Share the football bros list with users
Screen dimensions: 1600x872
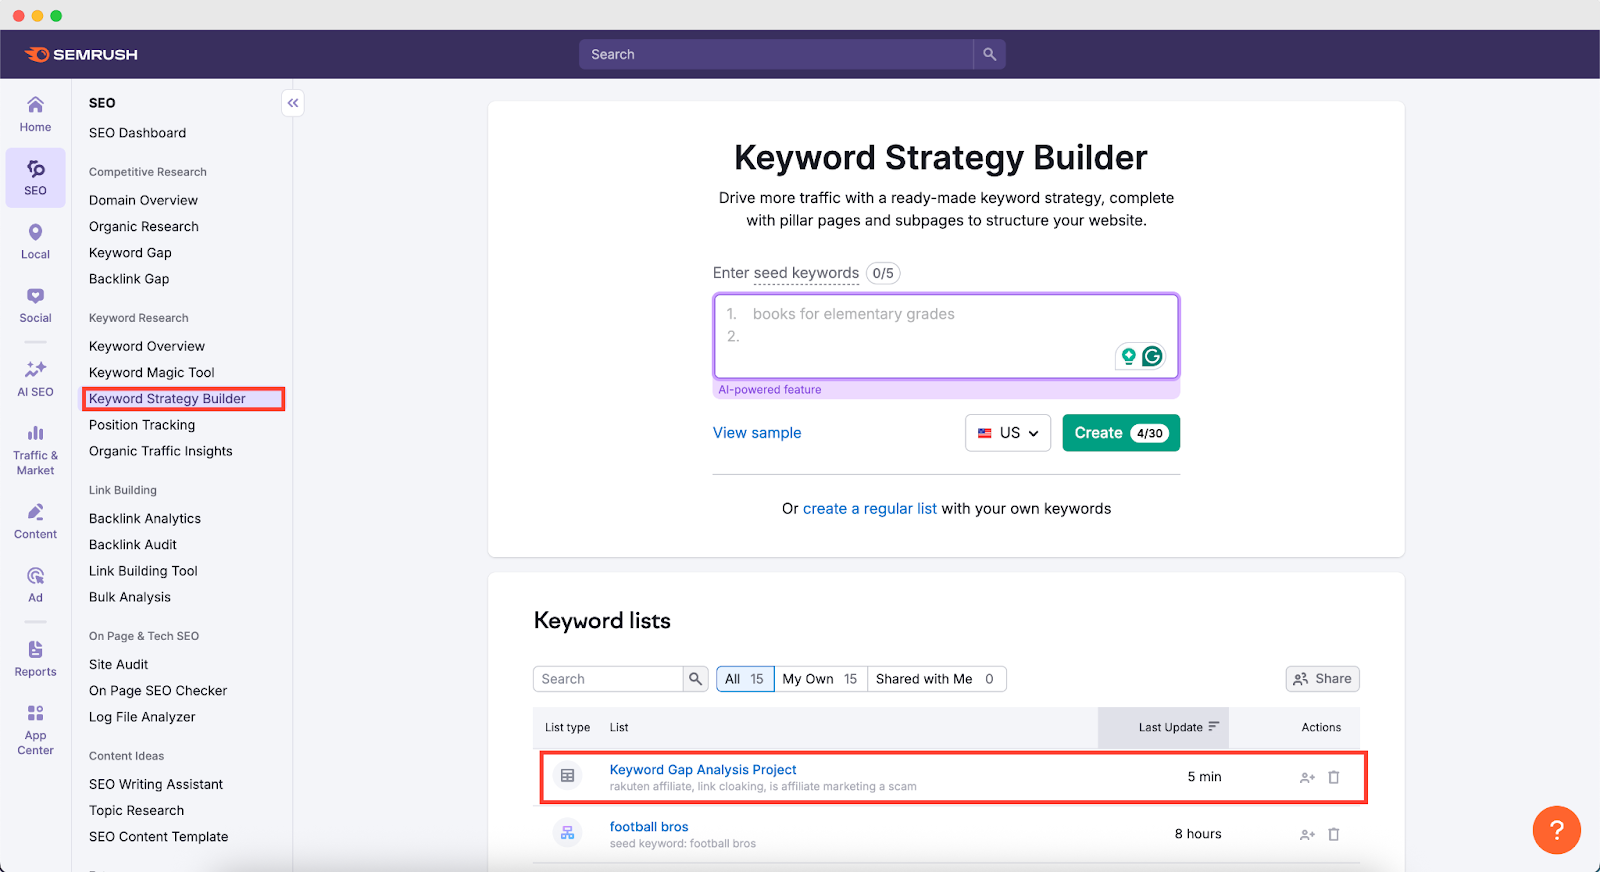coord(1307,834)
